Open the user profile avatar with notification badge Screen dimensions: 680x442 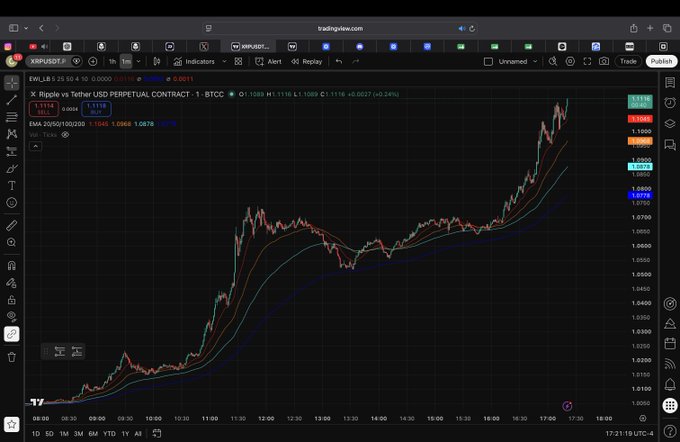tap(12, 61)
